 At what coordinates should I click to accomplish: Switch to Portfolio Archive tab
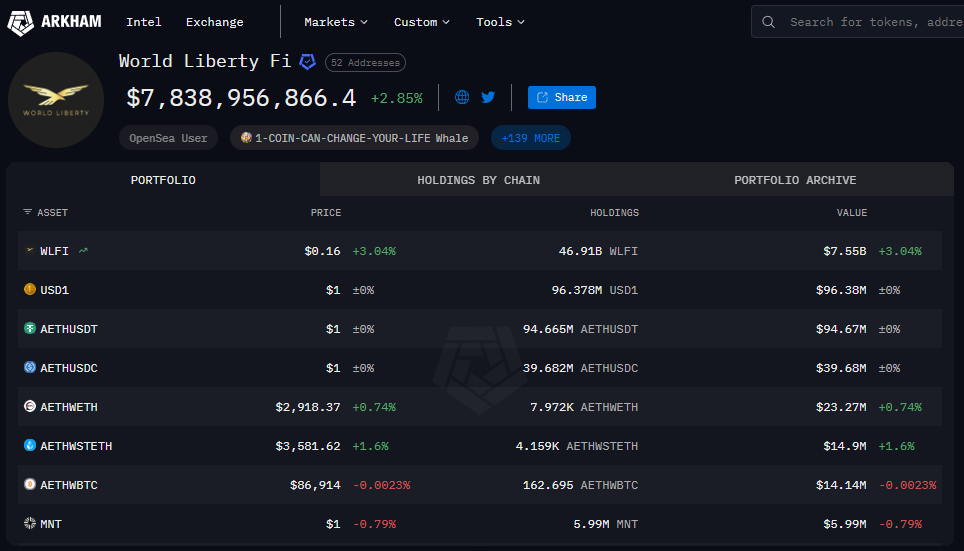coord(795,180)
